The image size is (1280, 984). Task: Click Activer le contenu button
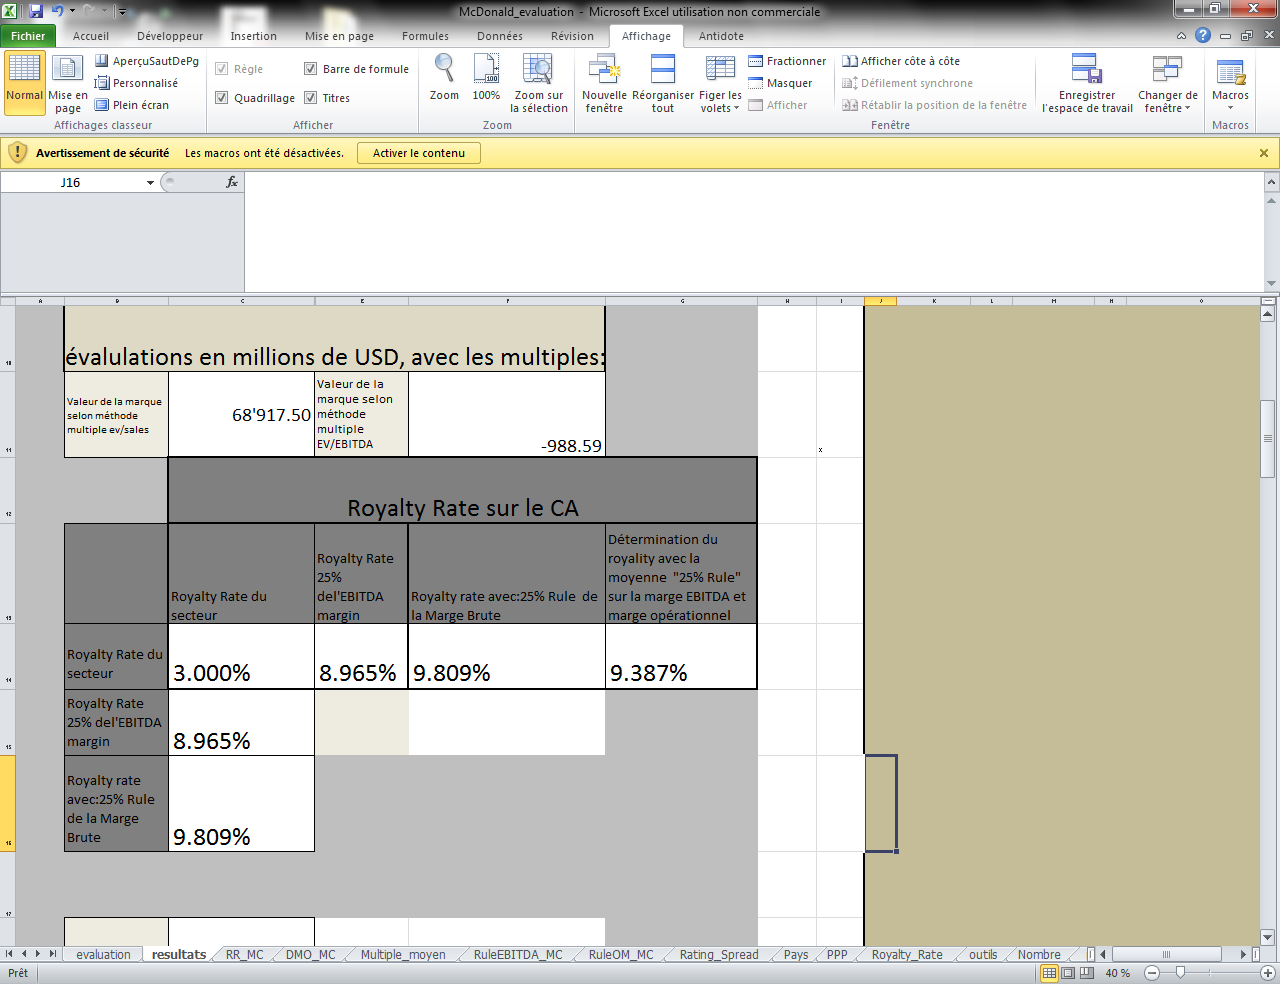419,153
